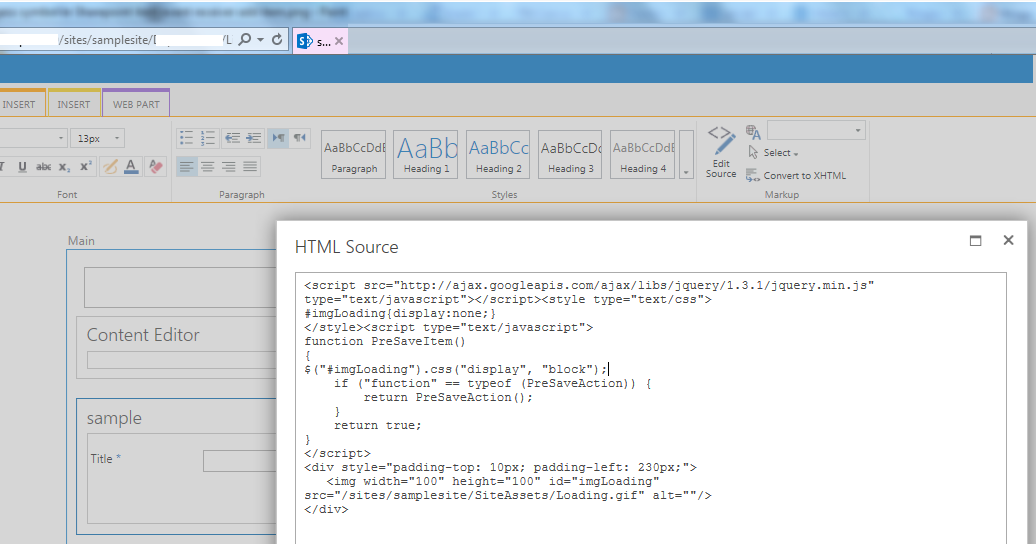This screenshot has height=544, width=1036.
Task: Apply strikethrough formatting
Action: click(44, 167)
